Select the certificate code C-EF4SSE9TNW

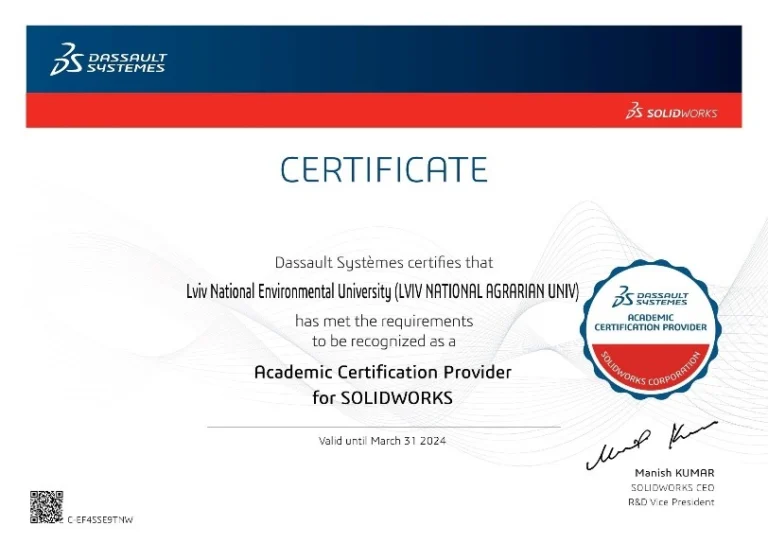(100, 520)
